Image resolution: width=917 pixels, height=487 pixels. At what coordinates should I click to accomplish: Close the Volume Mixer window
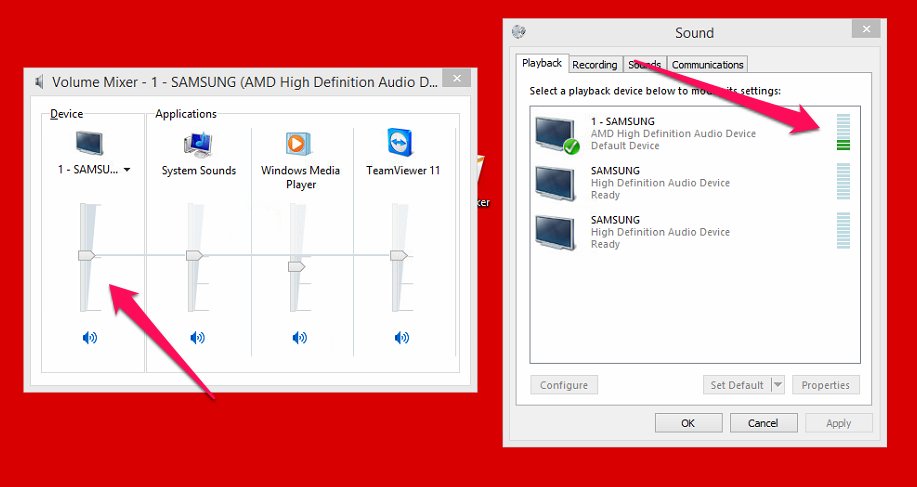click(457, 78)
